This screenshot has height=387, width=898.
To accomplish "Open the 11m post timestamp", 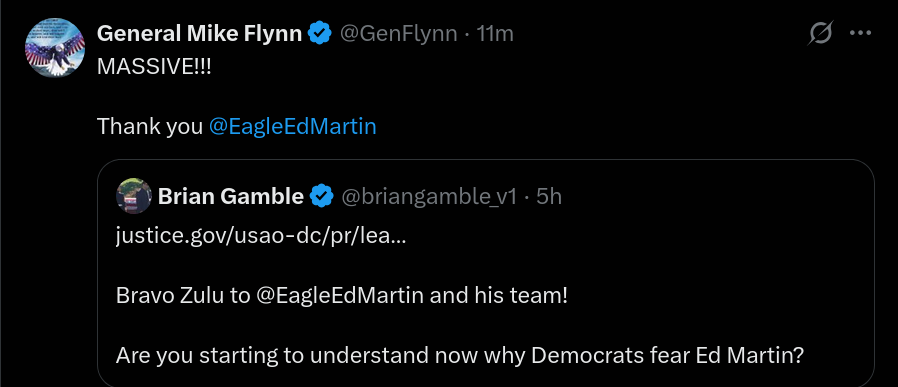I will (495, 34).
